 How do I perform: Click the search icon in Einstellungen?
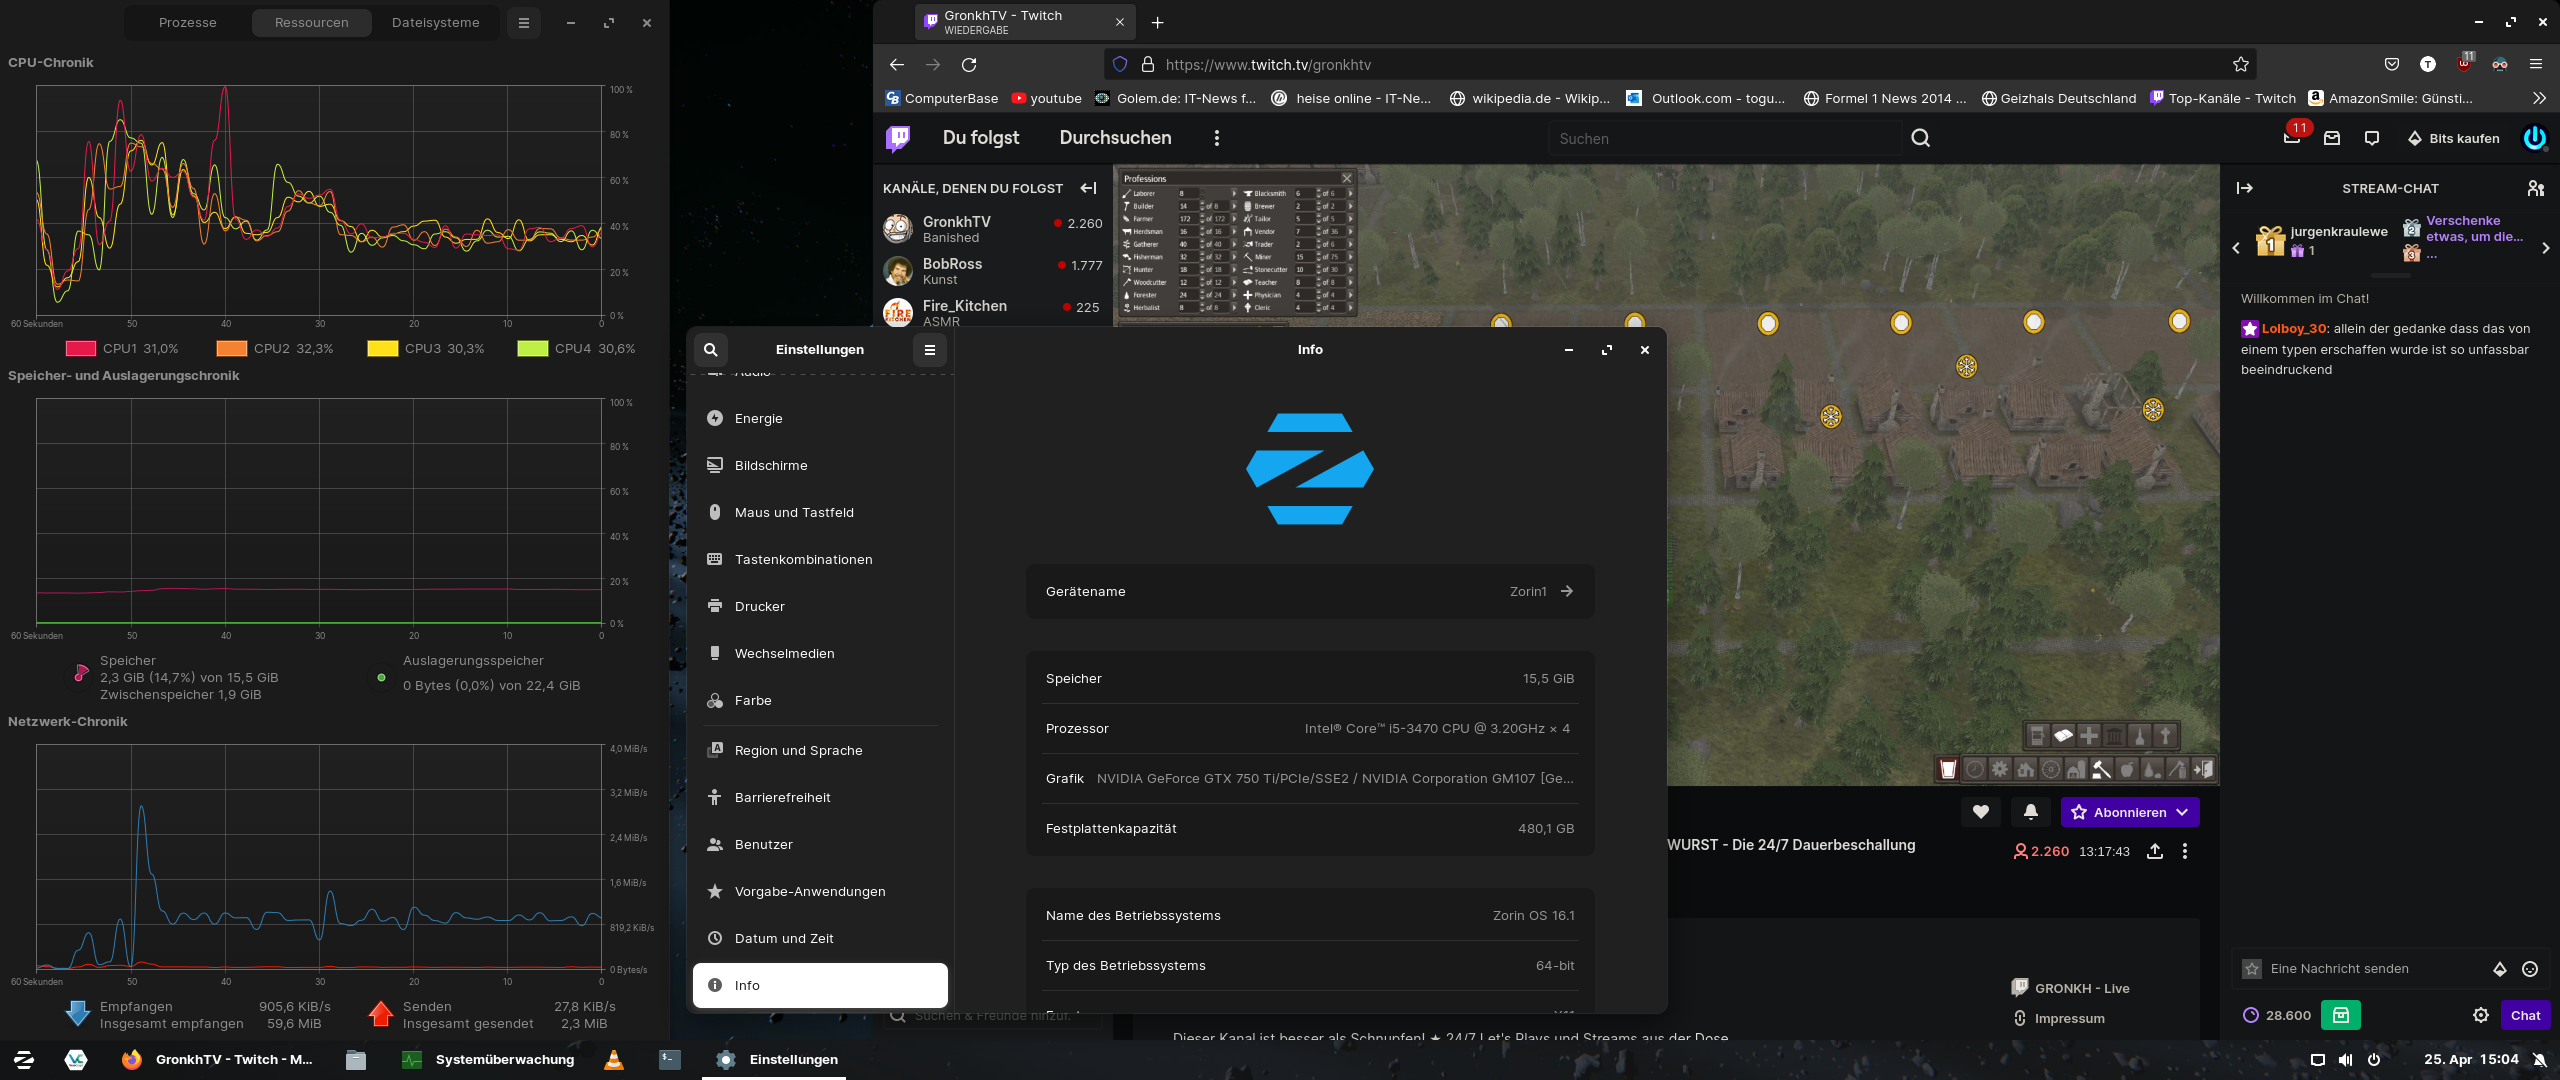(x=710, y=350)
